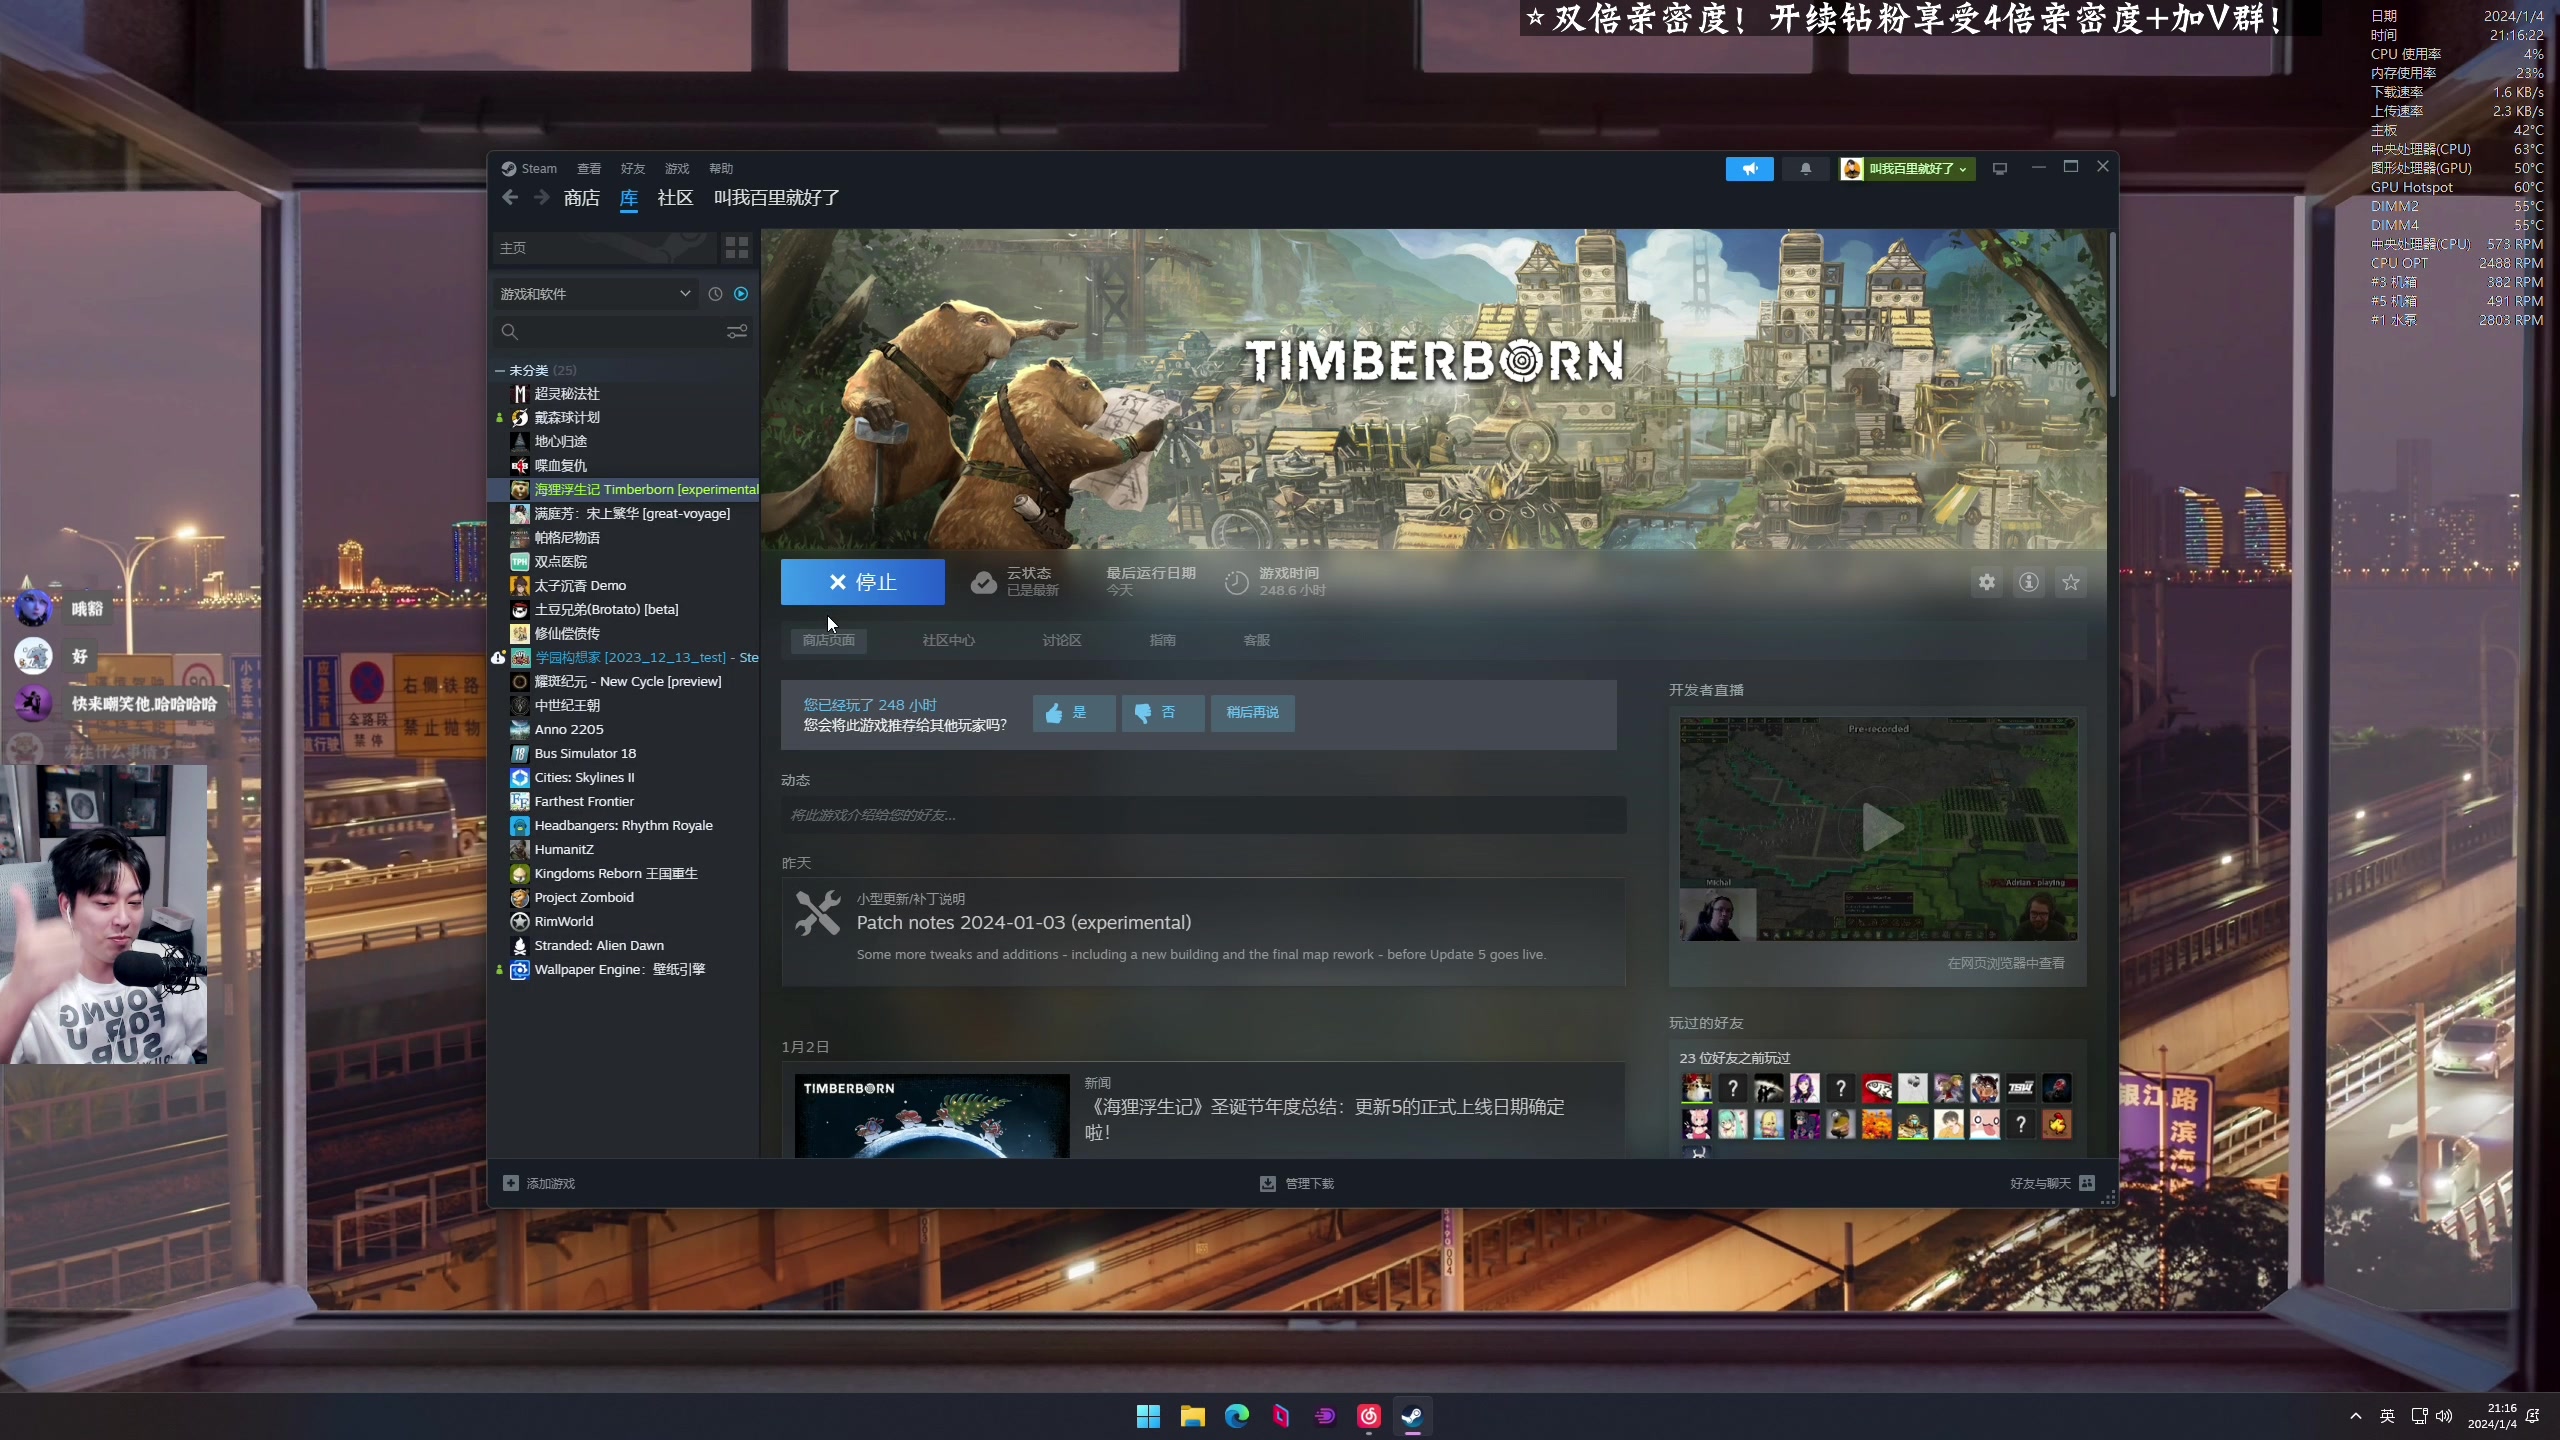Open Steam notifications bell
2560x1440 pixels.
(x=1805, y=169)
